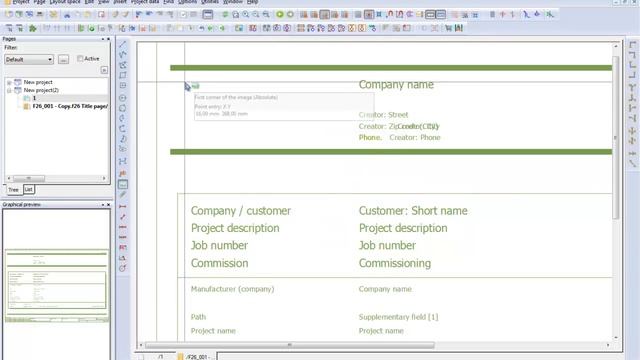Select the Line drawing tool
The height and width of the screenshot is (360, 640).
tap(122, 44)
